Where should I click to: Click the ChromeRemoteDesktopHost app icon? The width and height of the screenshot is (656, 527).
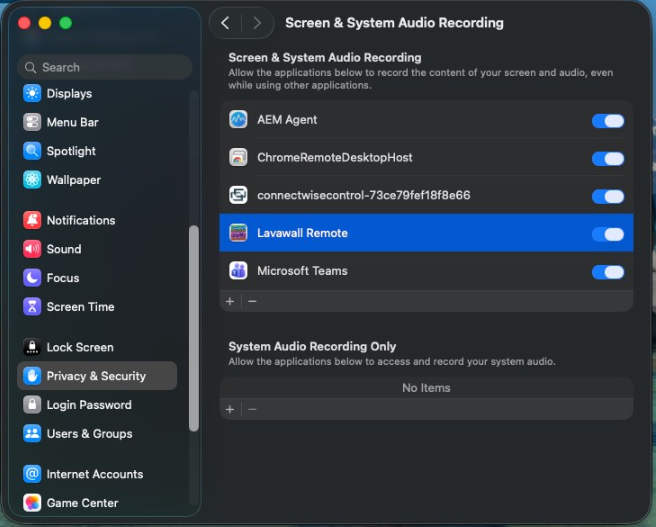[x=238, y=157]
